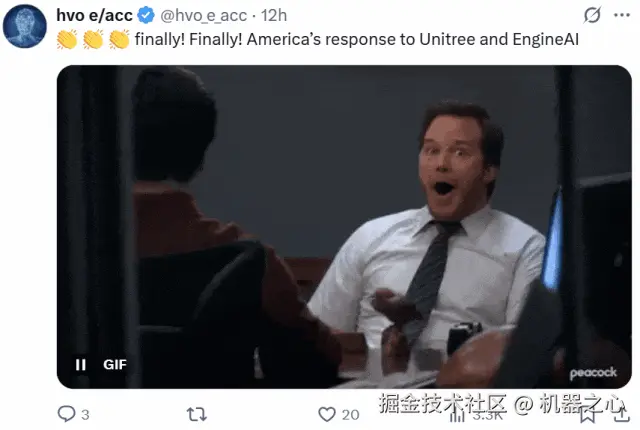This screenshot has height=430, width=640.
Task: Open the share upload-arrow icon
Action: tap(621, 414)
